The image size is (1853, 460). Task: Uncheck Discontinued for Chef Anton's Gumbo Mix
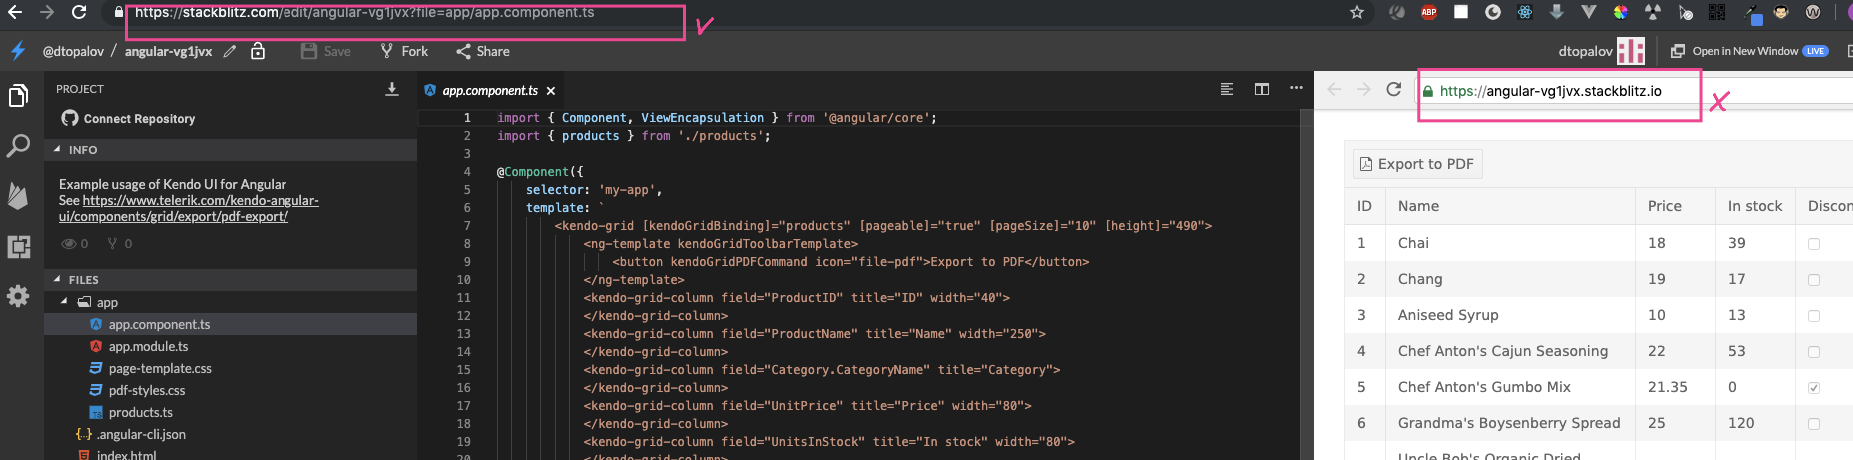coord(1814,388)
